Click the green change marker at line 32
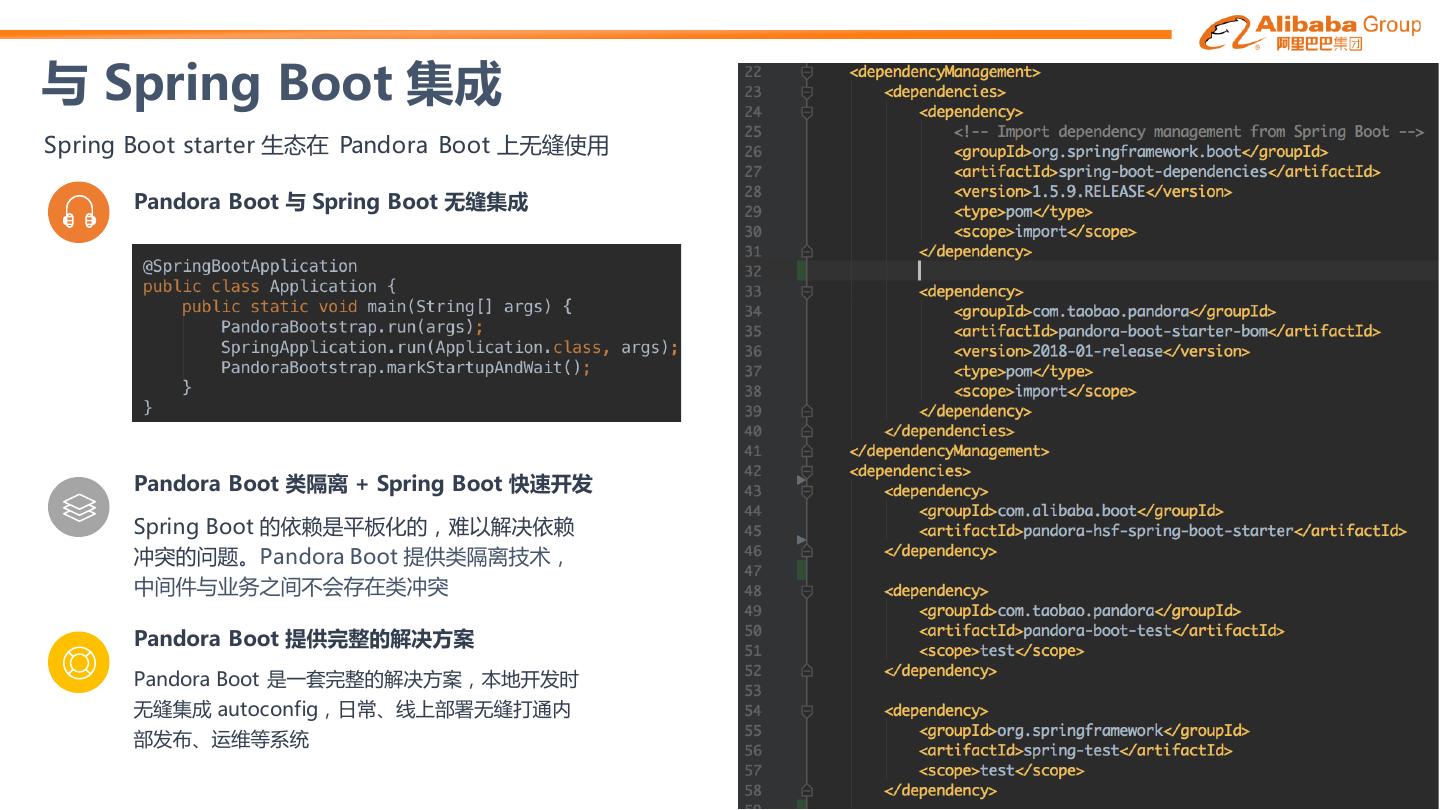 (x=802, y=271)
